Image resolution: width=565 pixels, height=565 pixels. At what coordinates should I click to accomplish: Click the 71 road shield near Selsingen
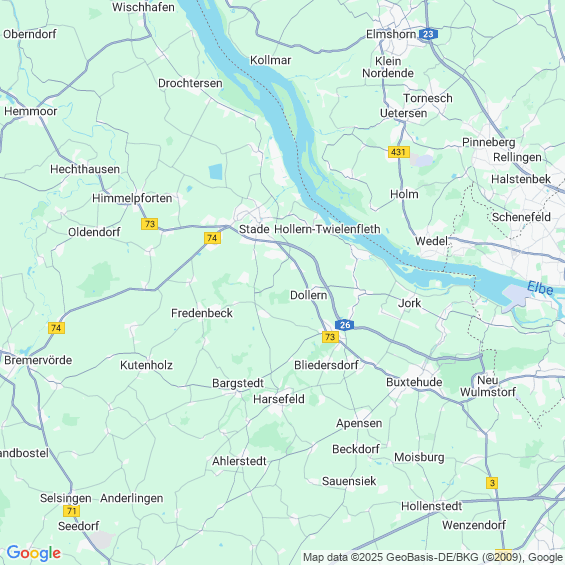71,511
